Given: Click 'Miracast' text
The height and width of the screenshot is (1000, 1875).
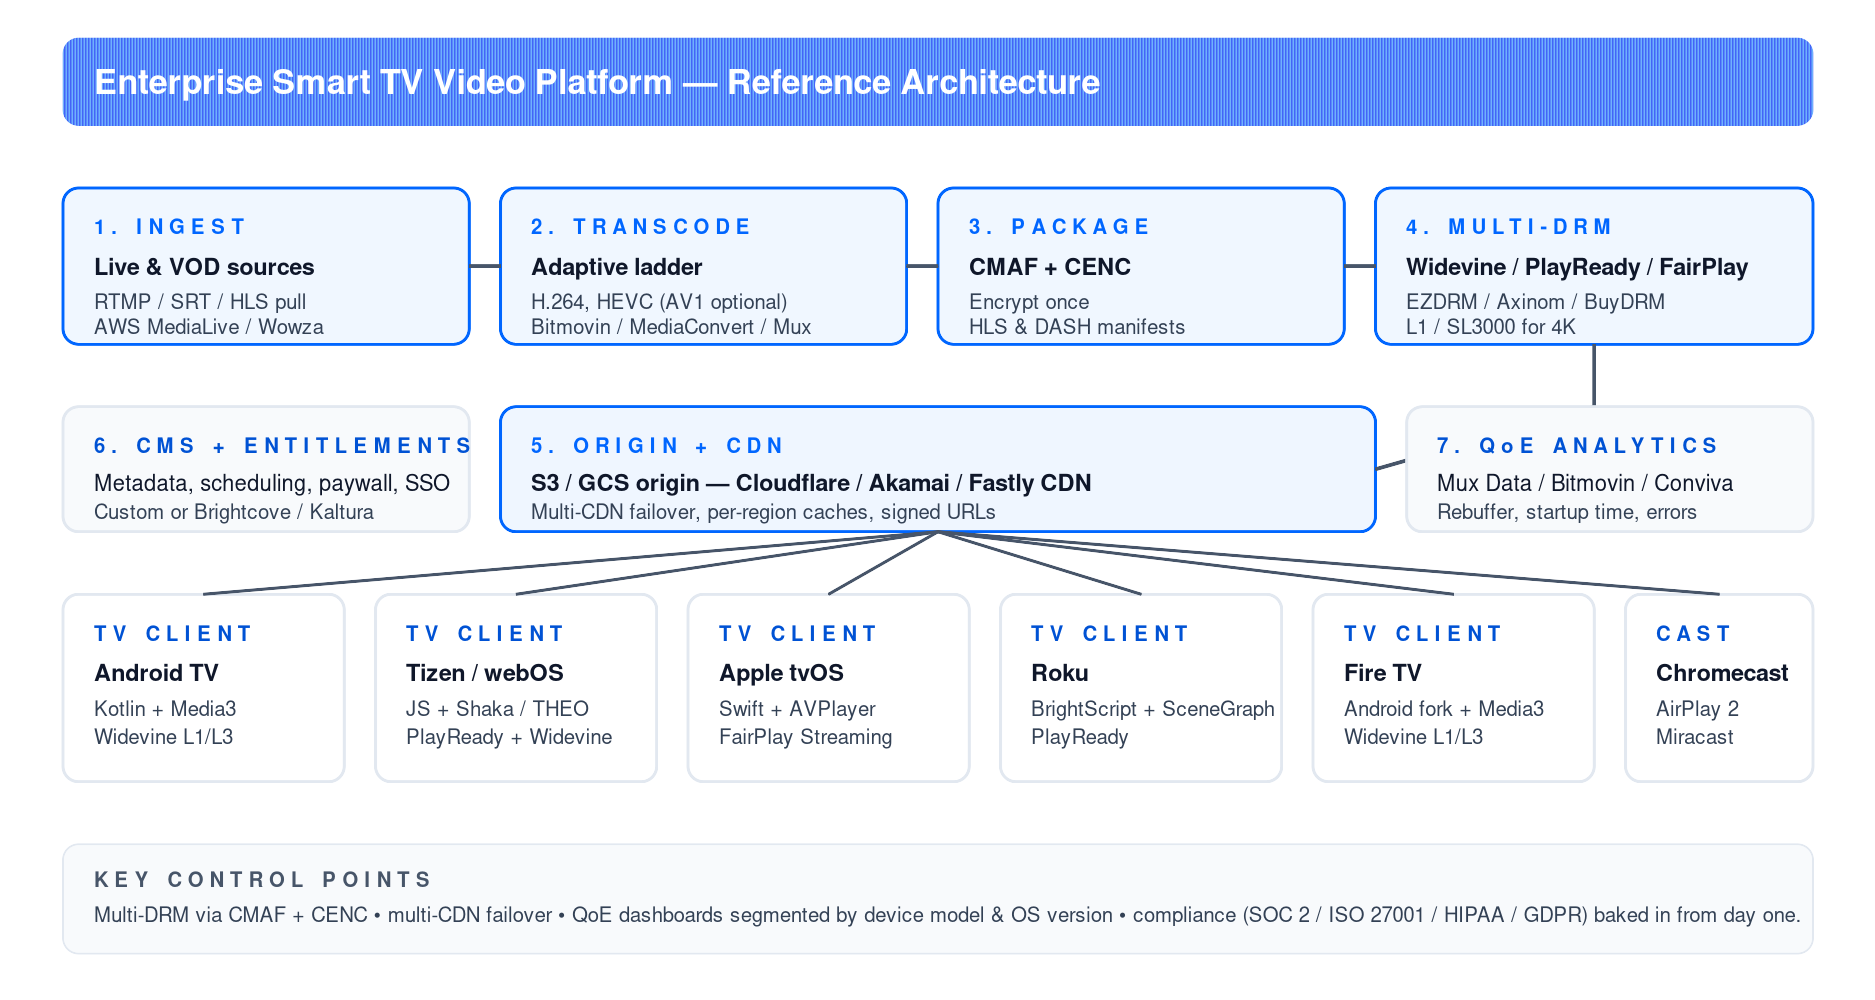Looking at the screenshot, I should click(1695, 737).
